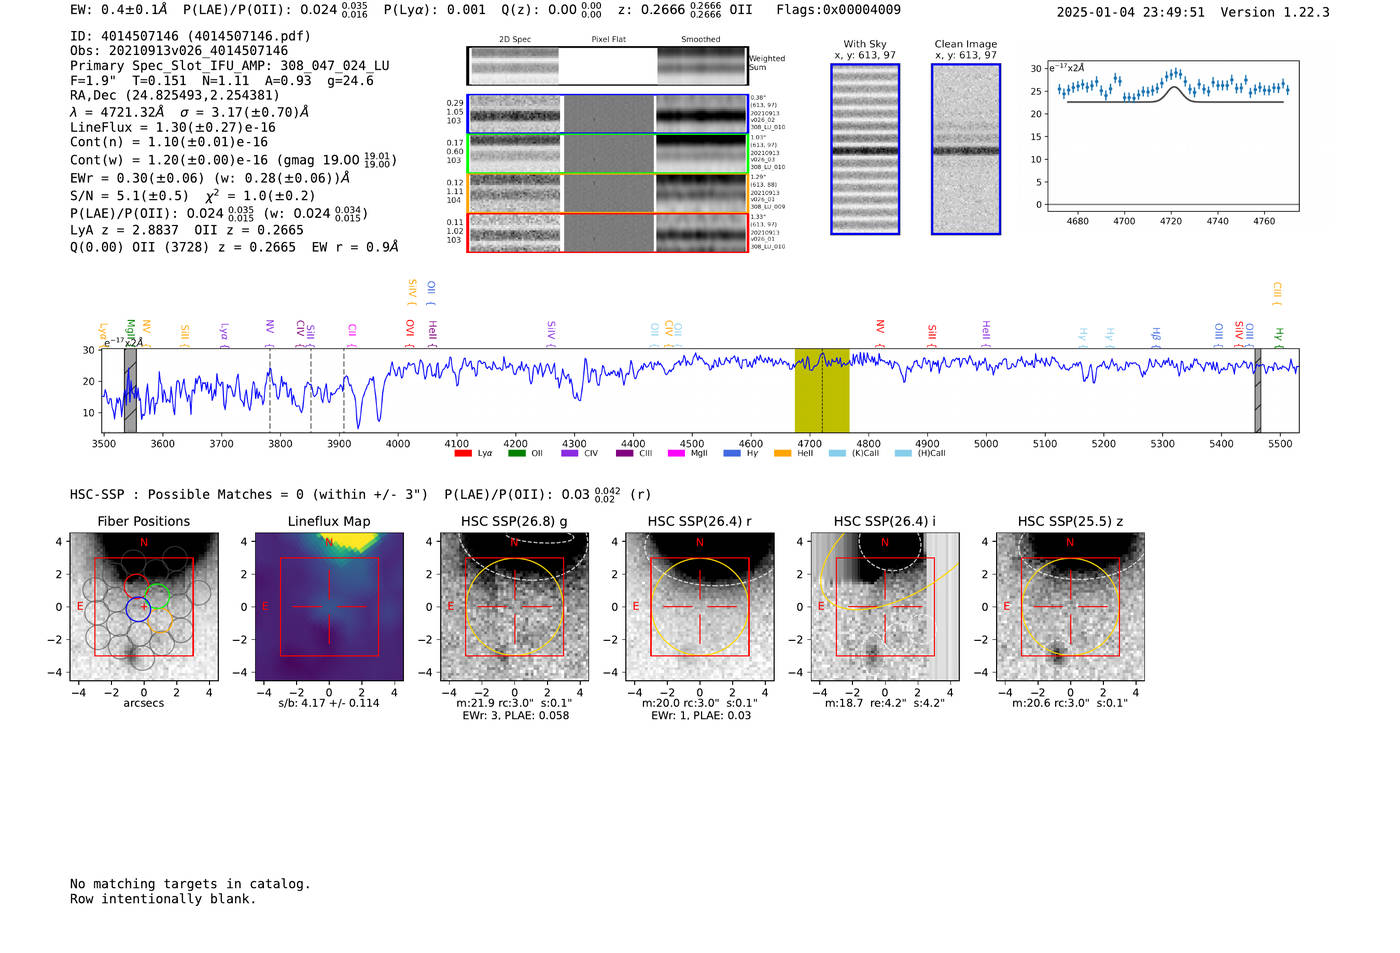Click the "Row intentionally blank." text
1400x953 pixels.
(163, 899)
